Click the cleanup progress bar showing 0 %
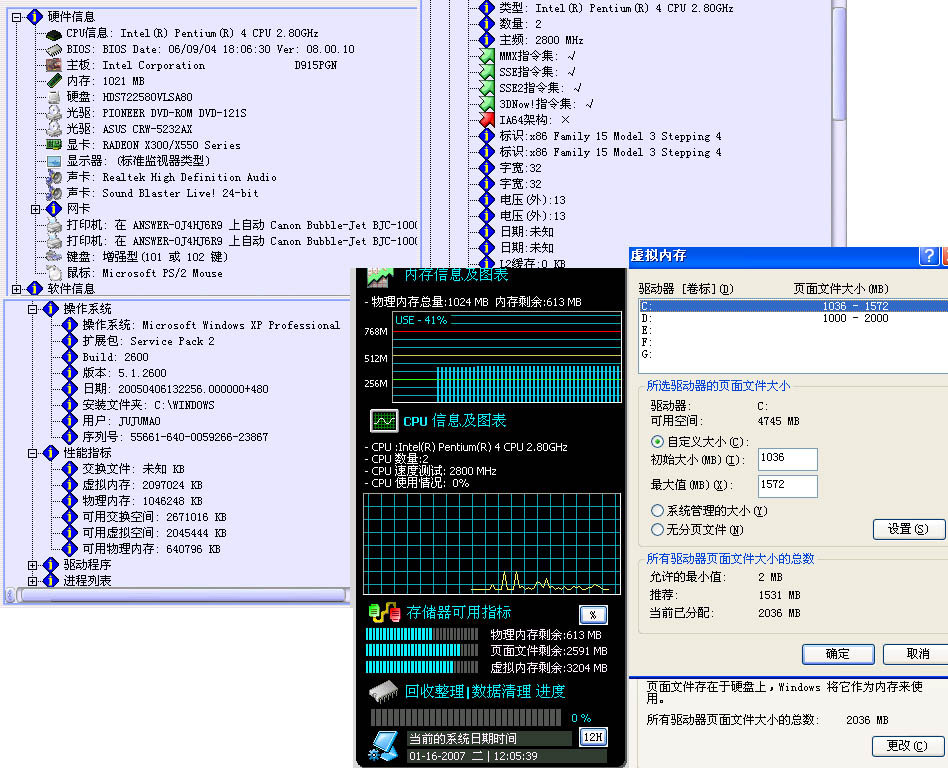 click(466, 718)
